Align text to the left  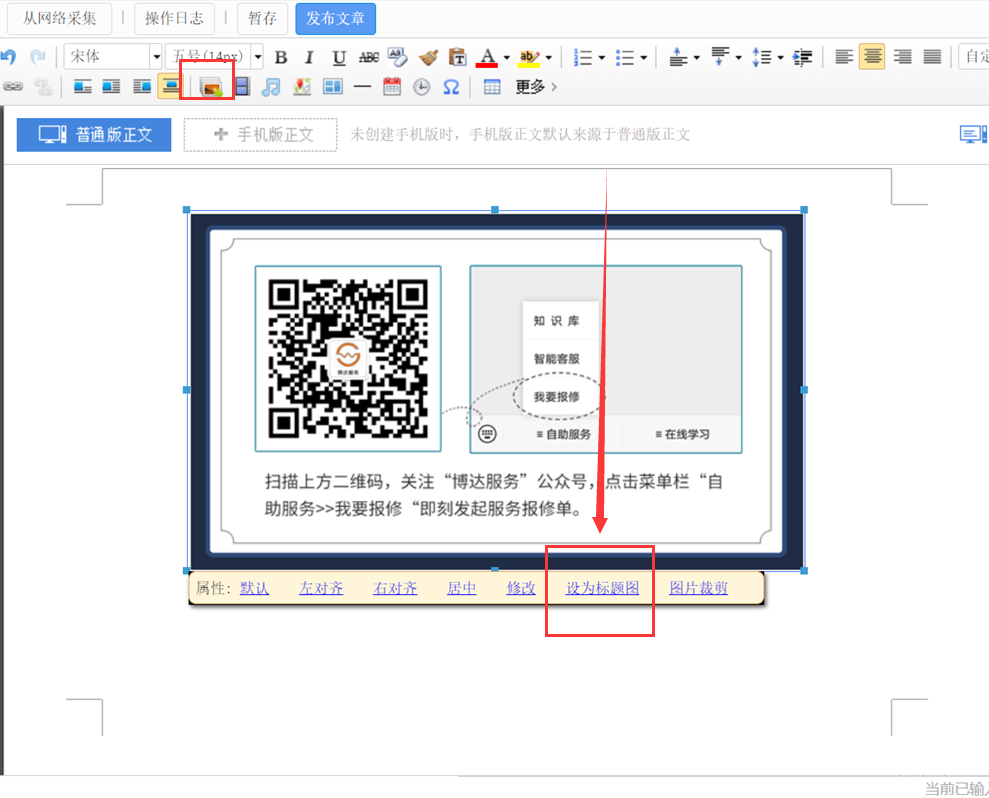tap(844, 57)
